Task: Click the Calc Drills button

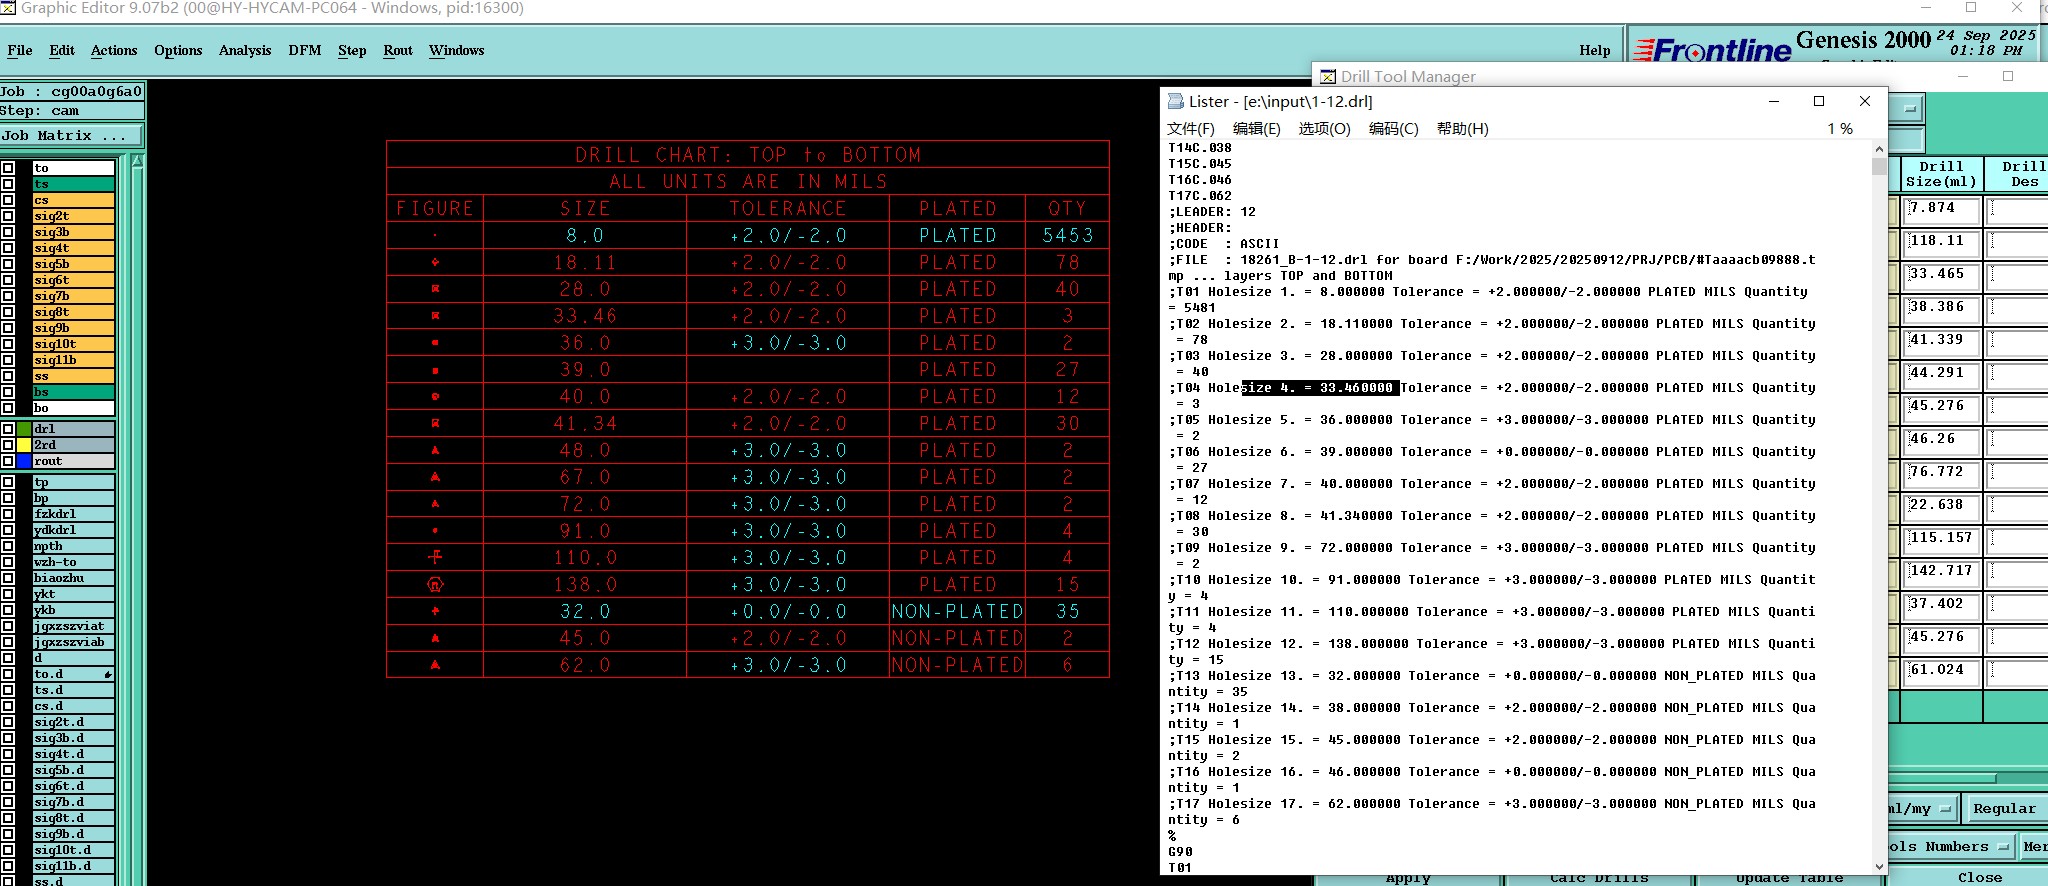Action: pos(1598,878)
